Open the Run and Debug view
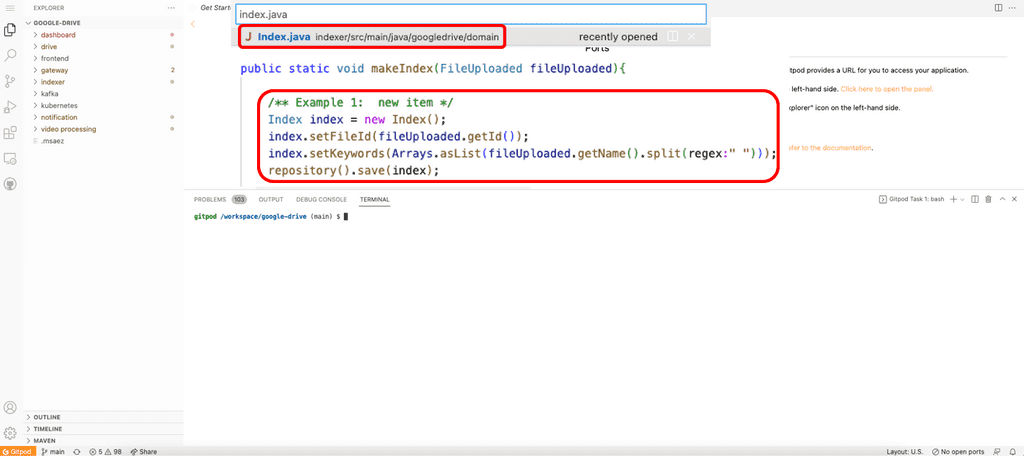1024x460 pixels. 10,106
